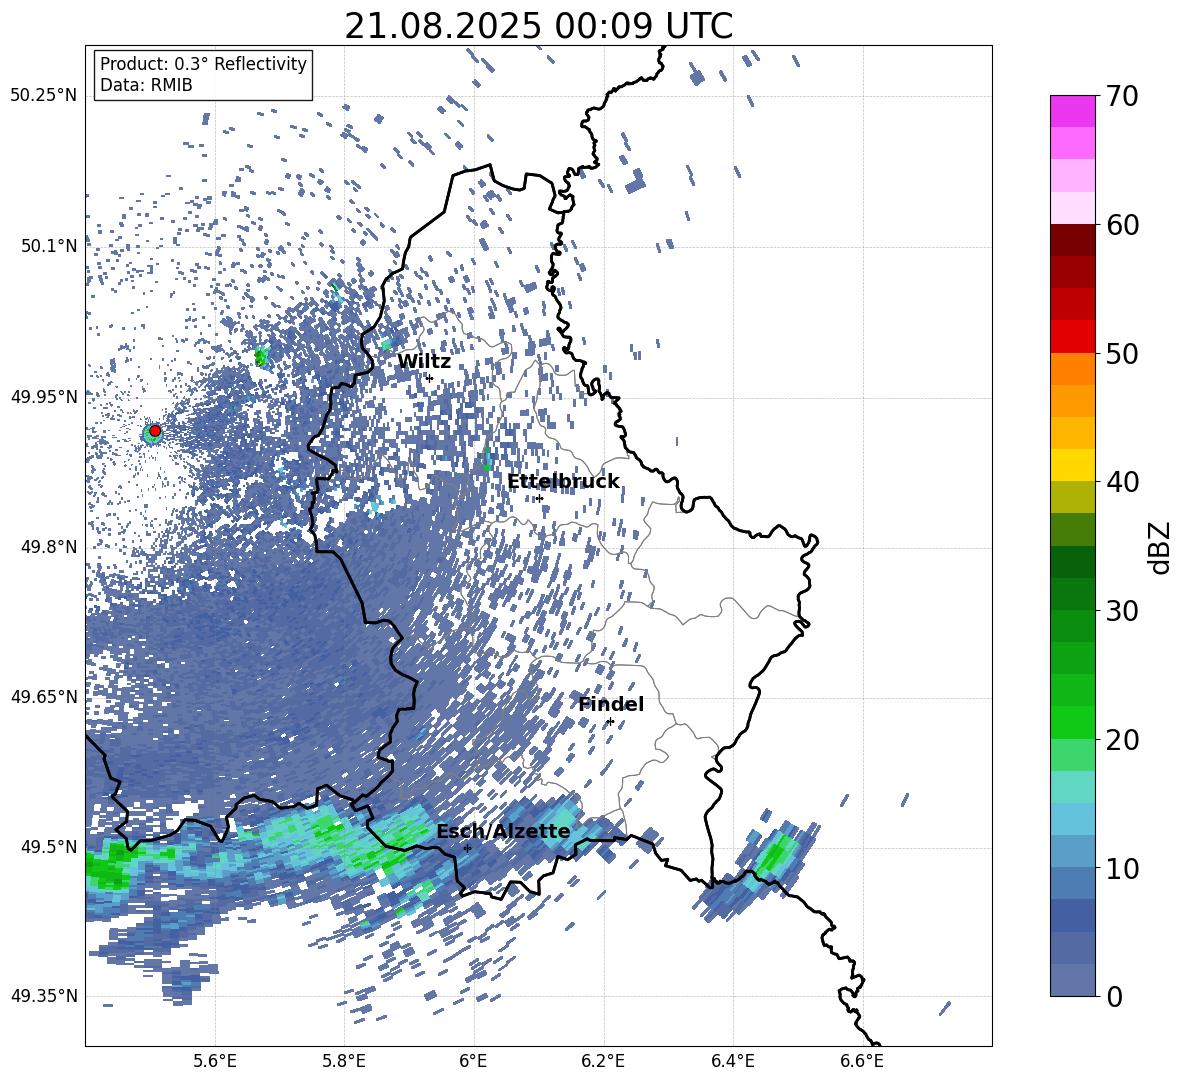The width and height of the screenshot is (1184, 1081).
Task: Click the 0 value on the colorbar
Action: click(1115, 996)
